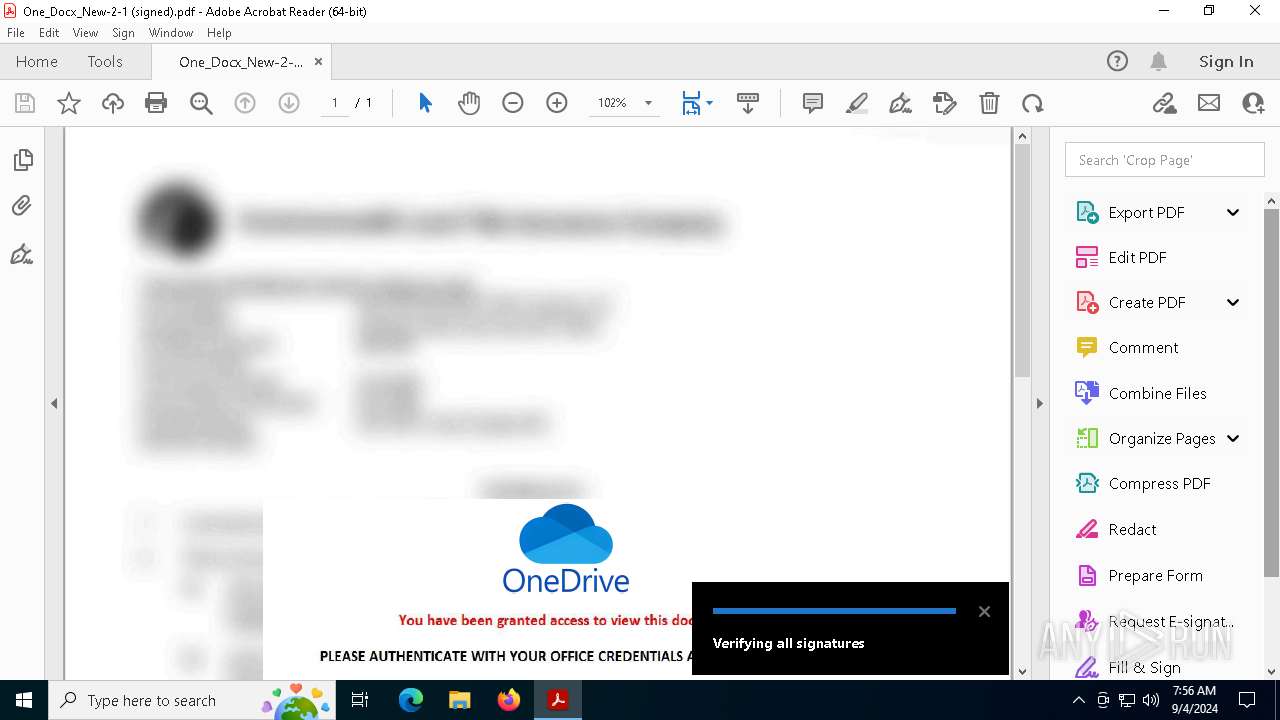Open the Window menu
This screenshot has height=720, width=1280.
point(171,33)
